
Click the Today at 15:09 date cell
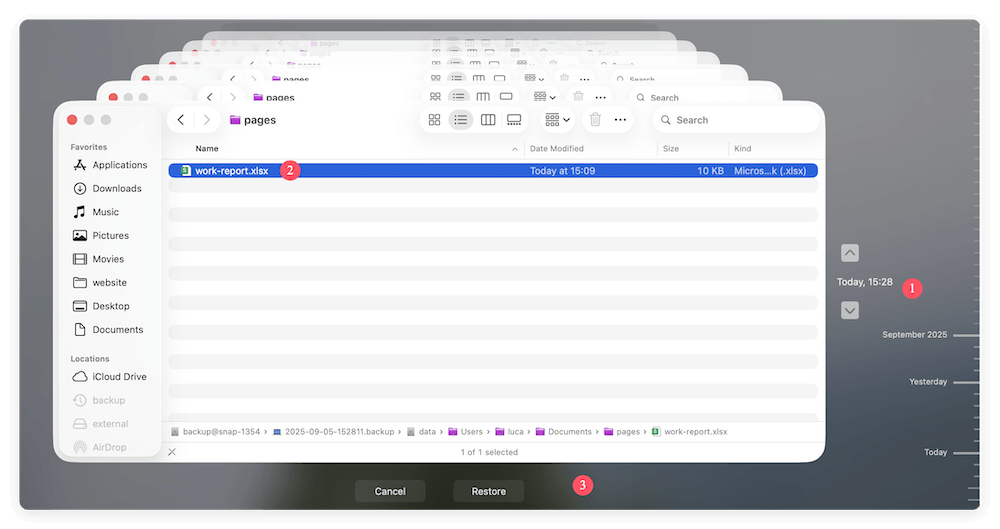click(x=562, y=171)
